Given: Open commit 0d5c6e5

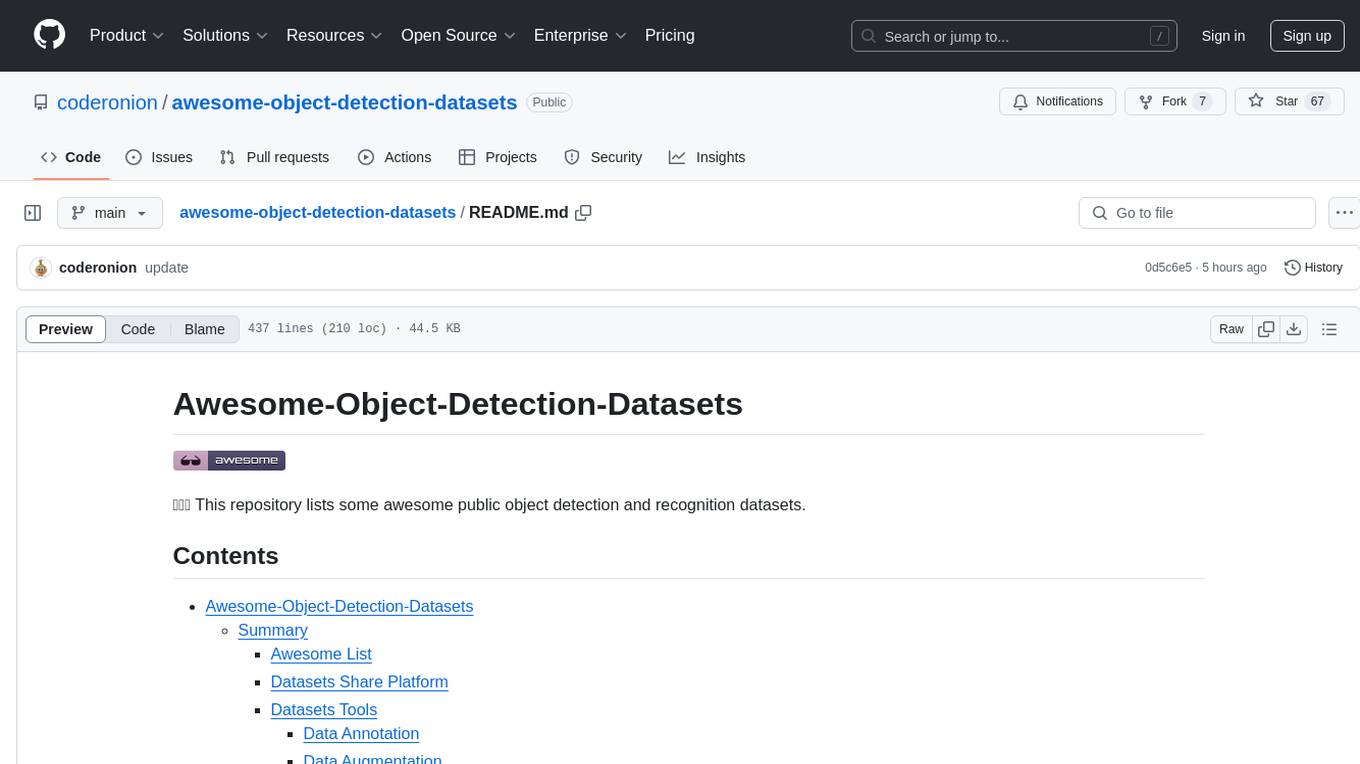Looking at the screenshot, I should pyautogui.click(x=1168, y=268).
